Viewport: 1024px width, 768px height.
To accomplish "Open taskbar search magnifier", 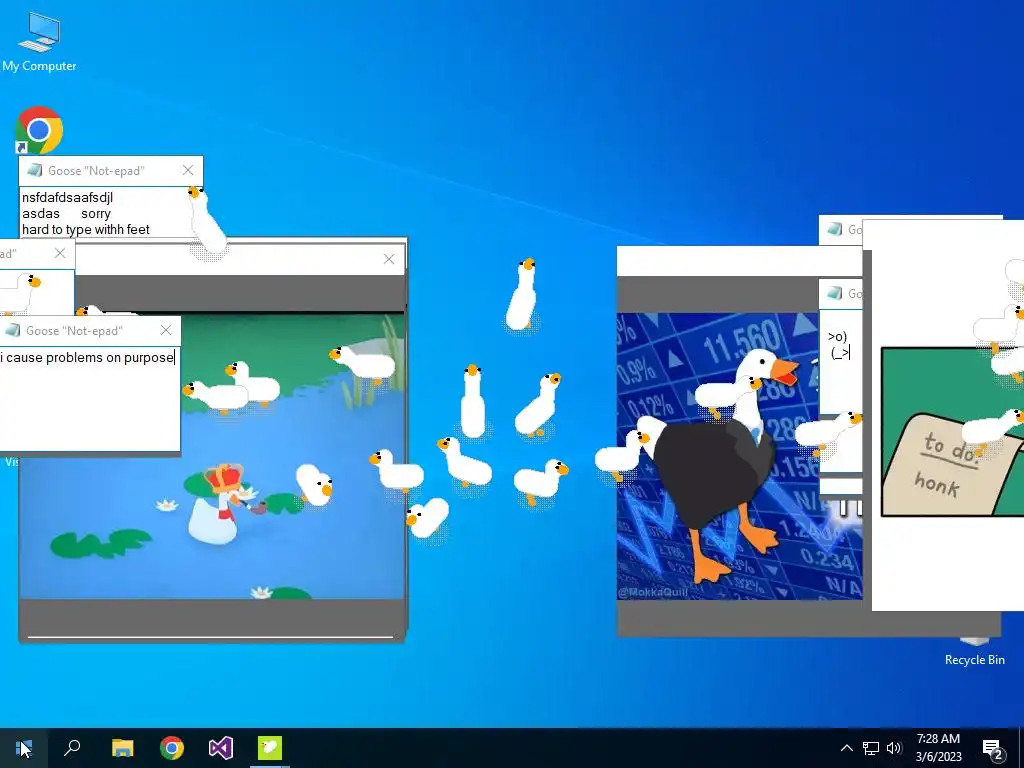I will tap(72, 748).
